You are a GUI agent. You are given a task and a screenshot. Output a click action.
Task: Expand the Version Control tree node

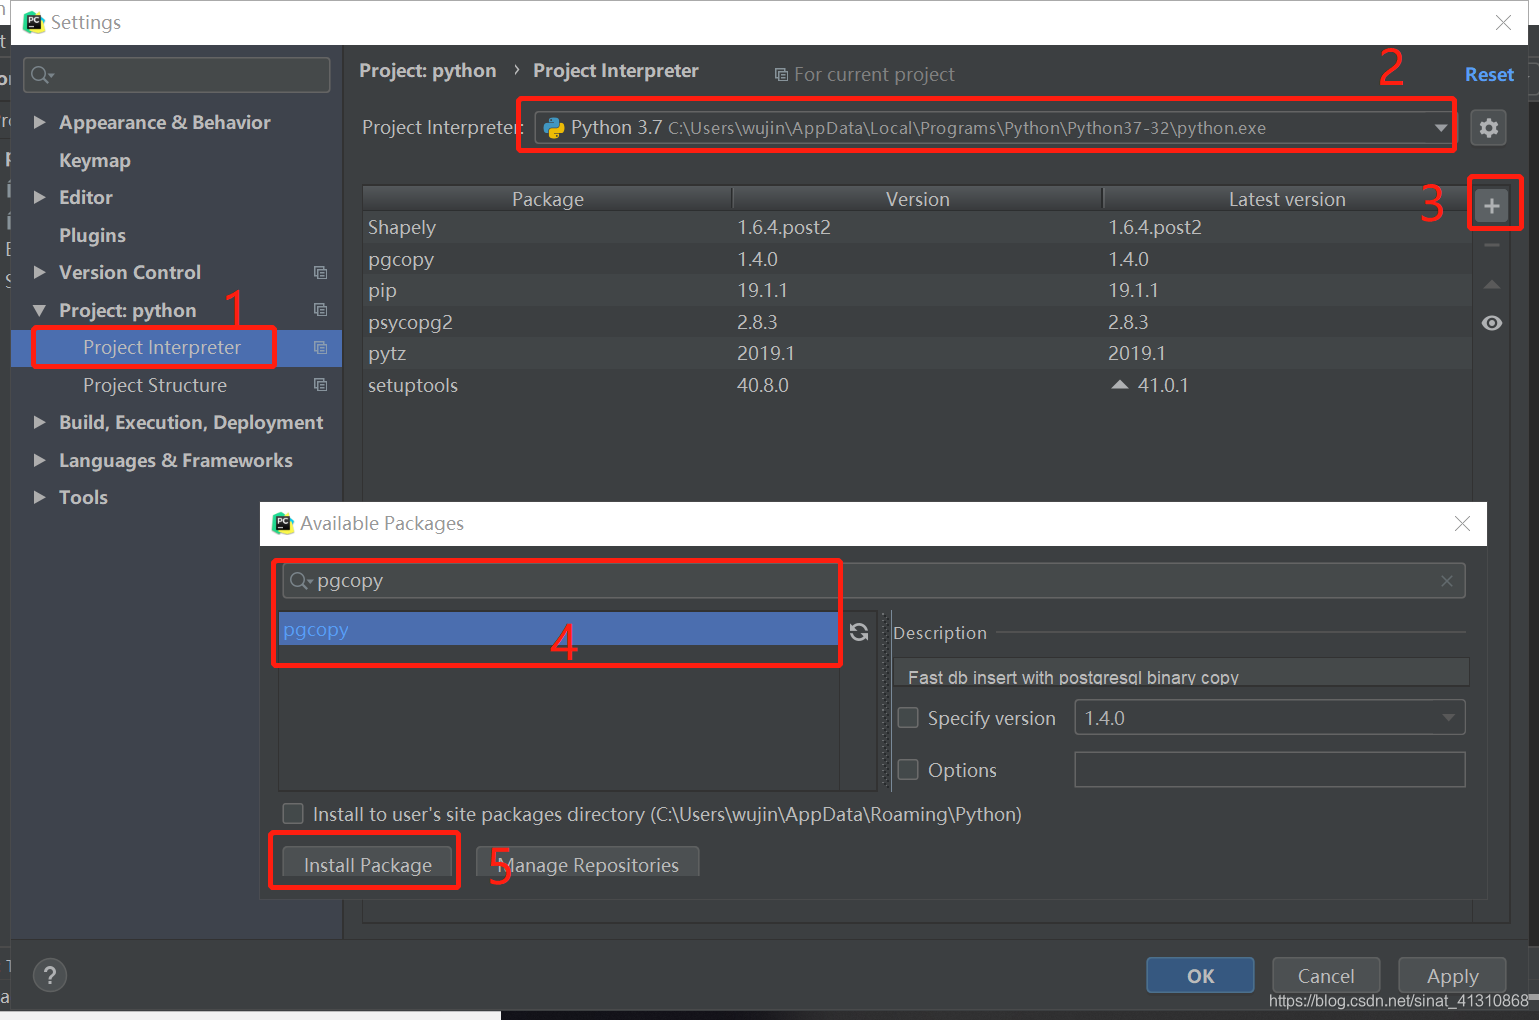coord(40,272)
